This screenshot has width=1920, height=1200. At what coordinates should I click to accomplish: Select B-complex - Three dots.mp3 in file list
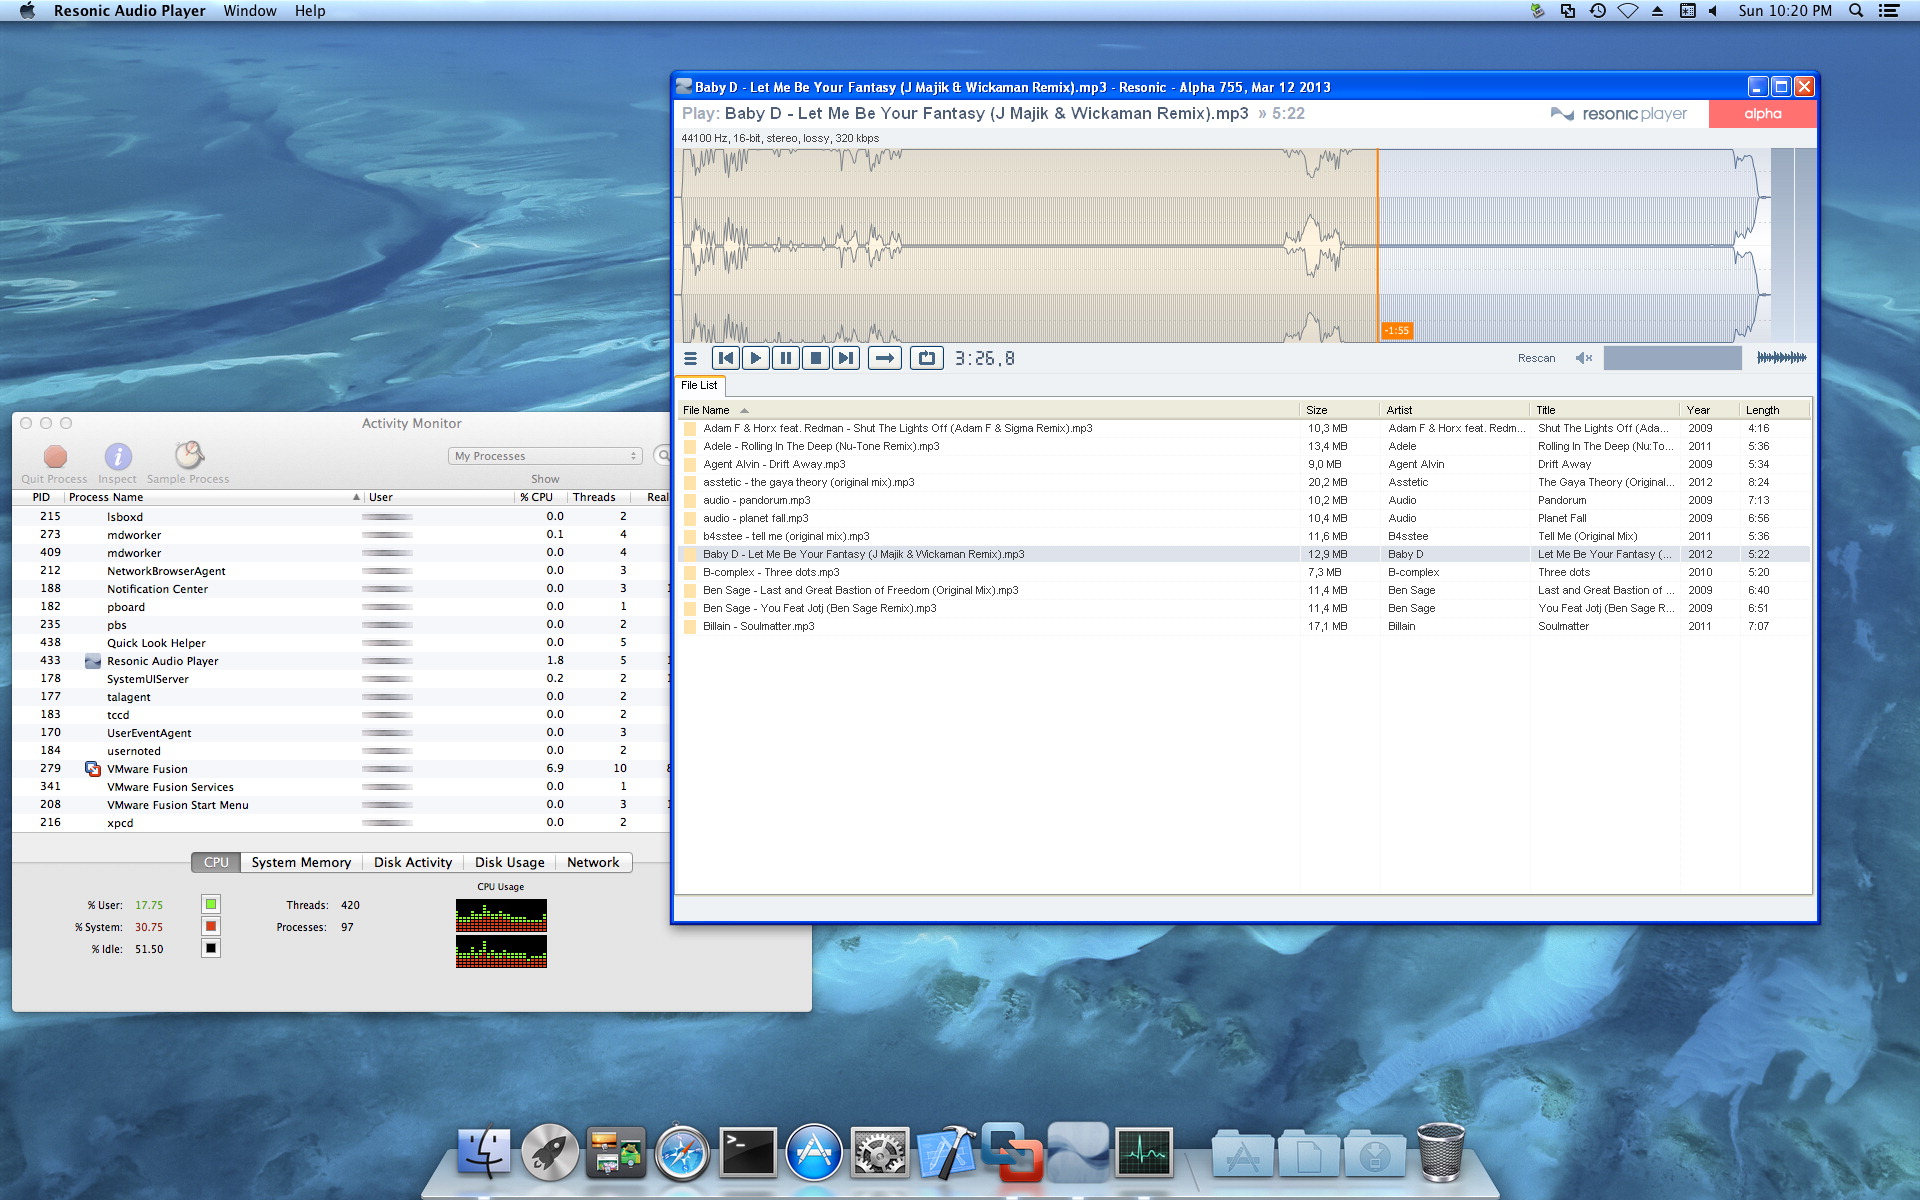coord(771,572)
